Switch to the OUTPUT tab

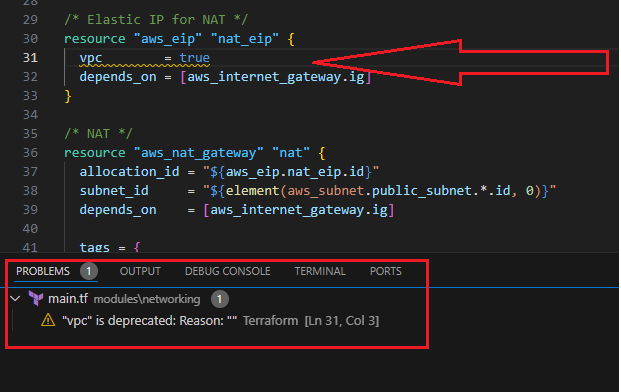(140, 271)
